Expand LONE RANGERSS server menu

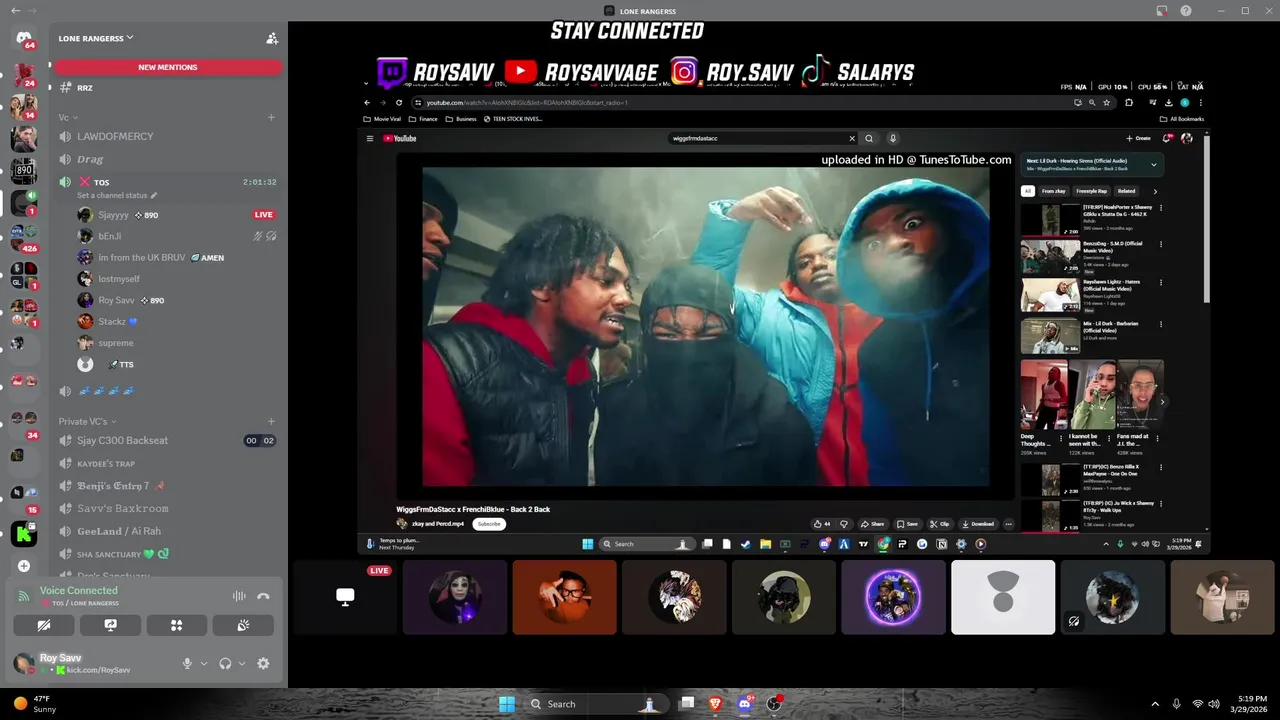(96, 38)
